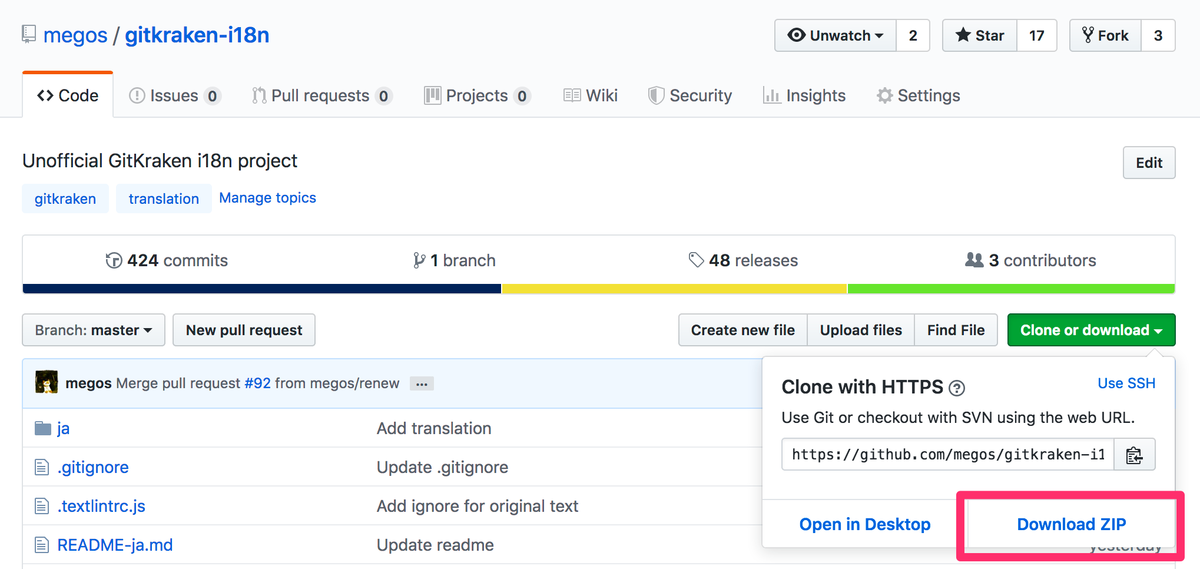Screen dimensions: 1200x569
Task: Open the Security tab
Action: [x=690, y=95]
